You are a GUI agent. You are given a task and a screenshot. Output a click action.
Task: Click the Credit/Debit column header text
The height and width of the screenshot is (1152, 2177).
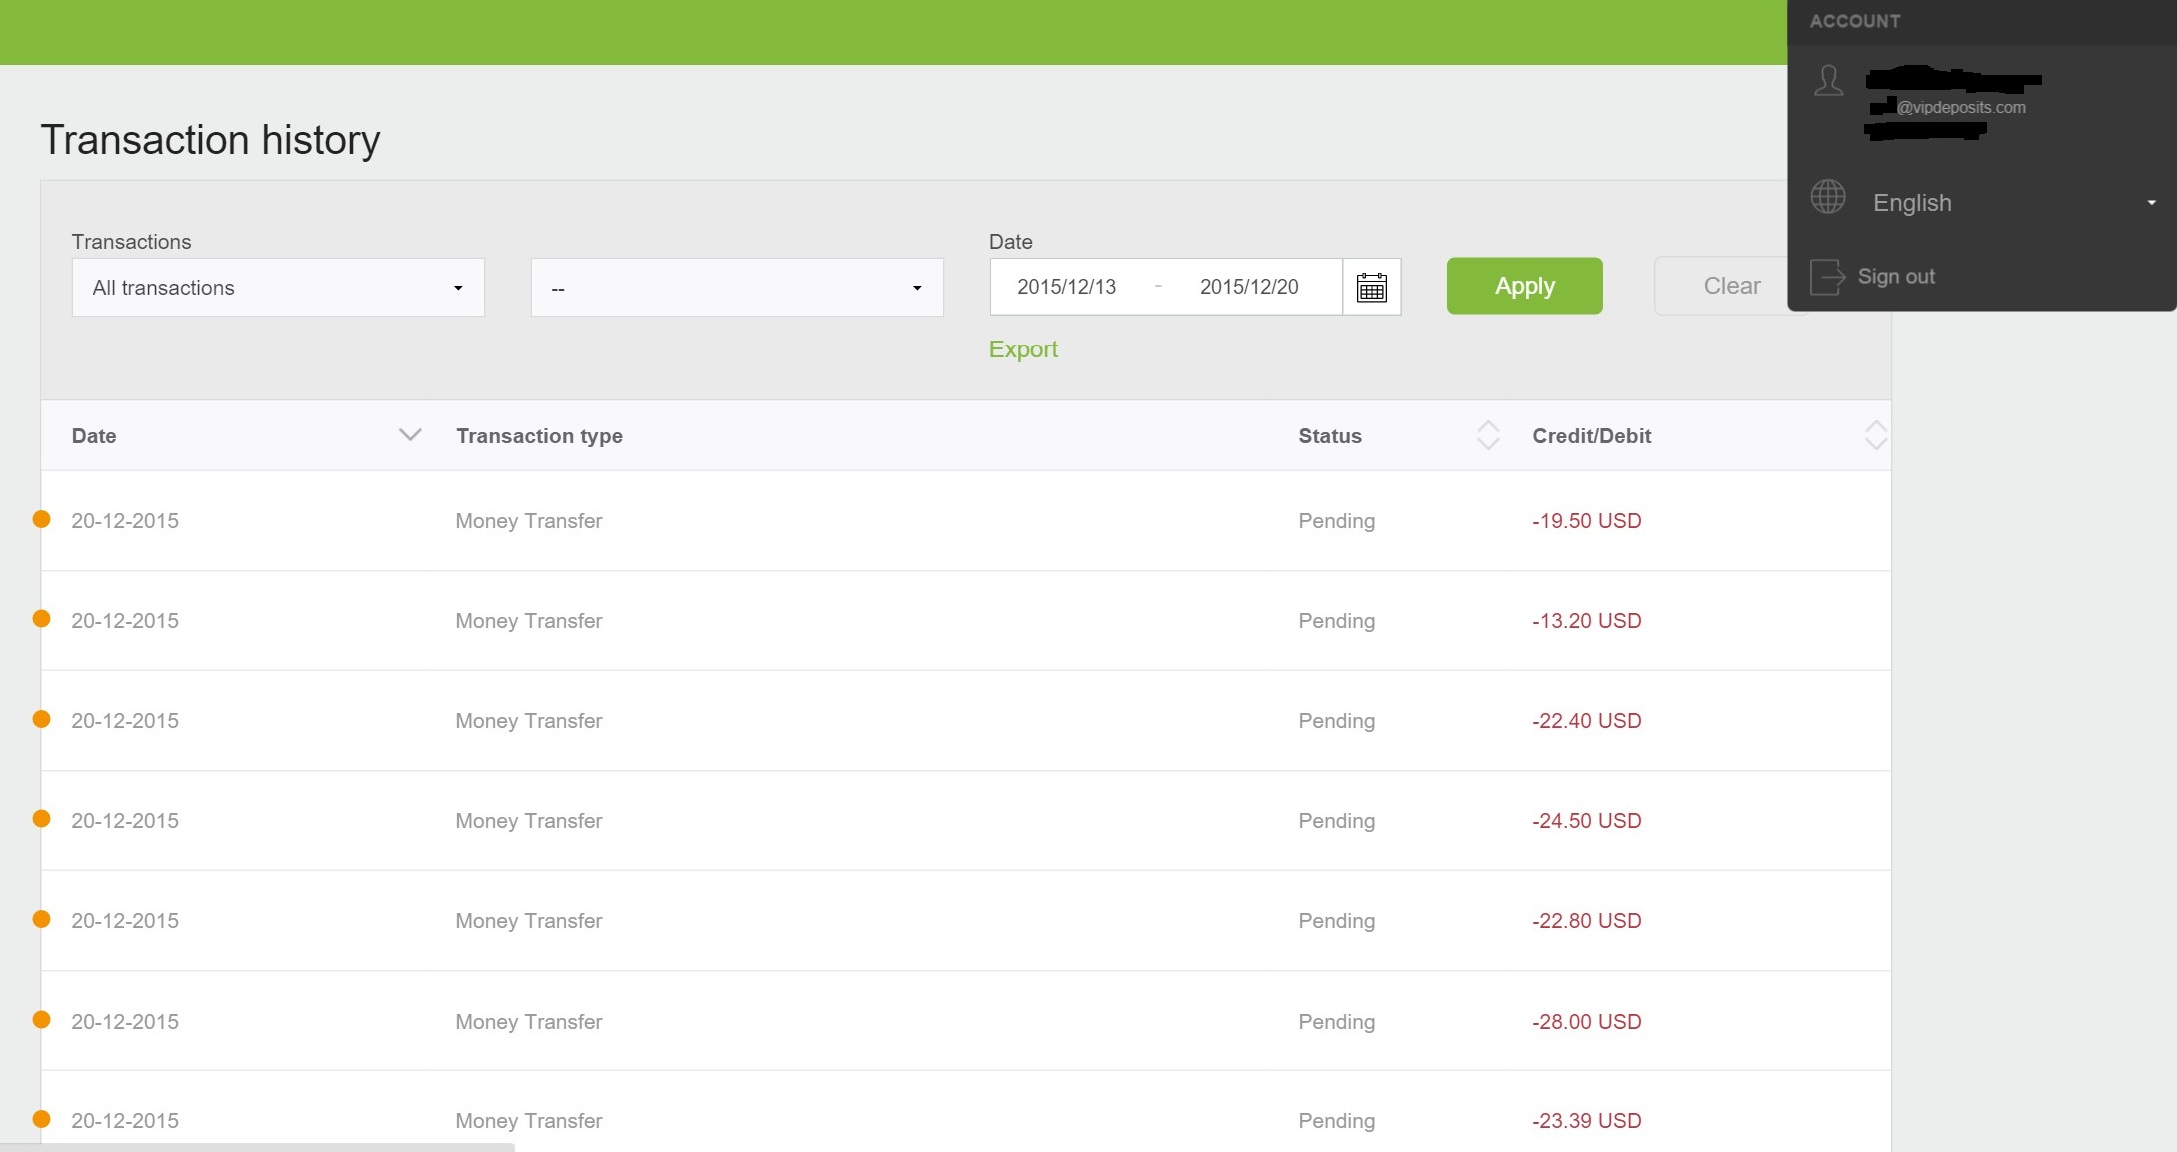click(x=1591, y=436)
